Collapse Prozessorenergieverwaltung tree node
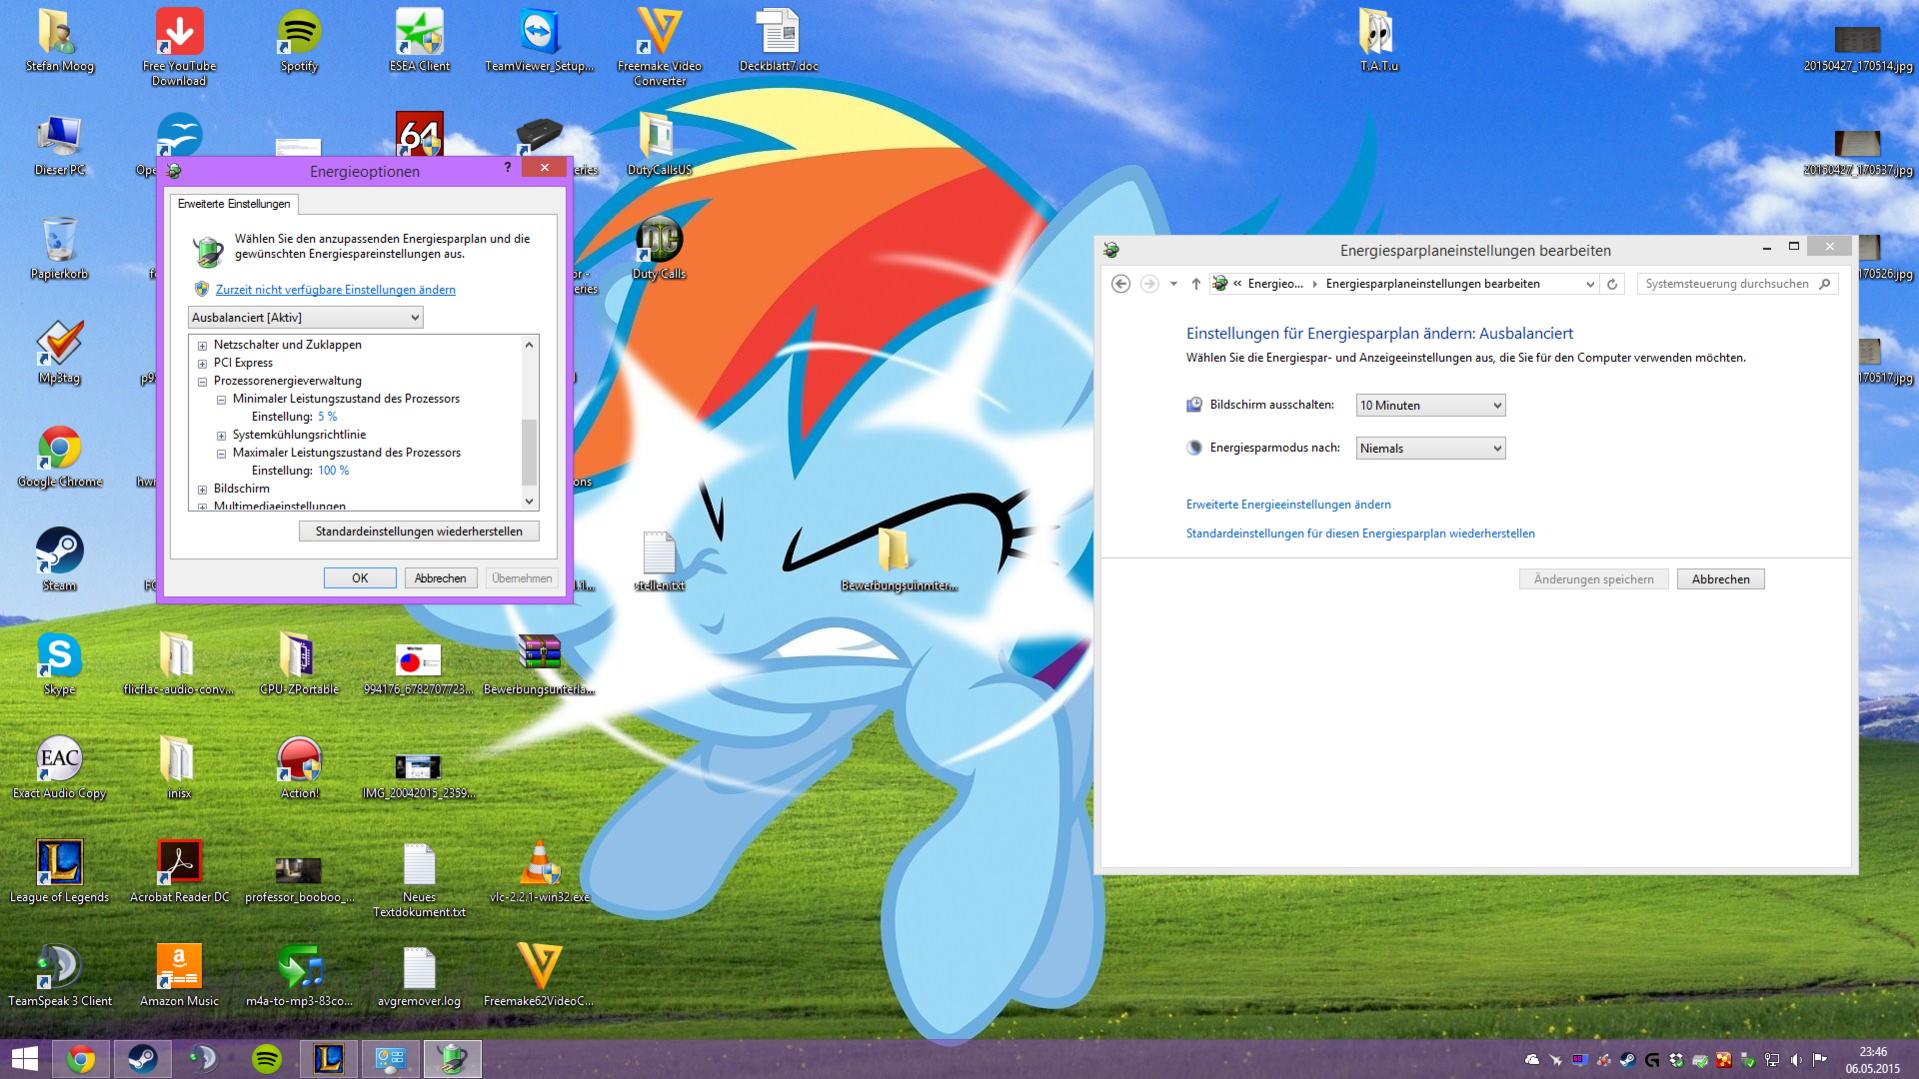Screen dimensions: 1919x1079 [202, 381]
